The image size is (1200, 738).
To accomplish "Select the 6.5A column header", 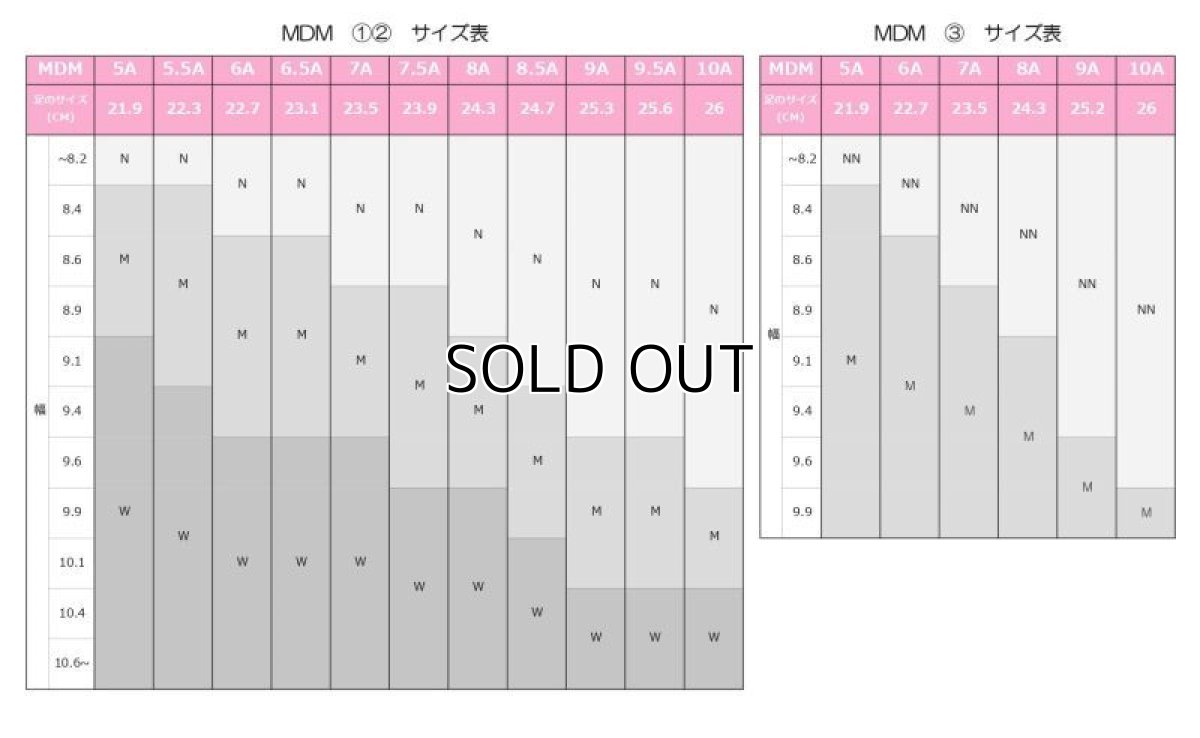I will [x=301, y=70].
